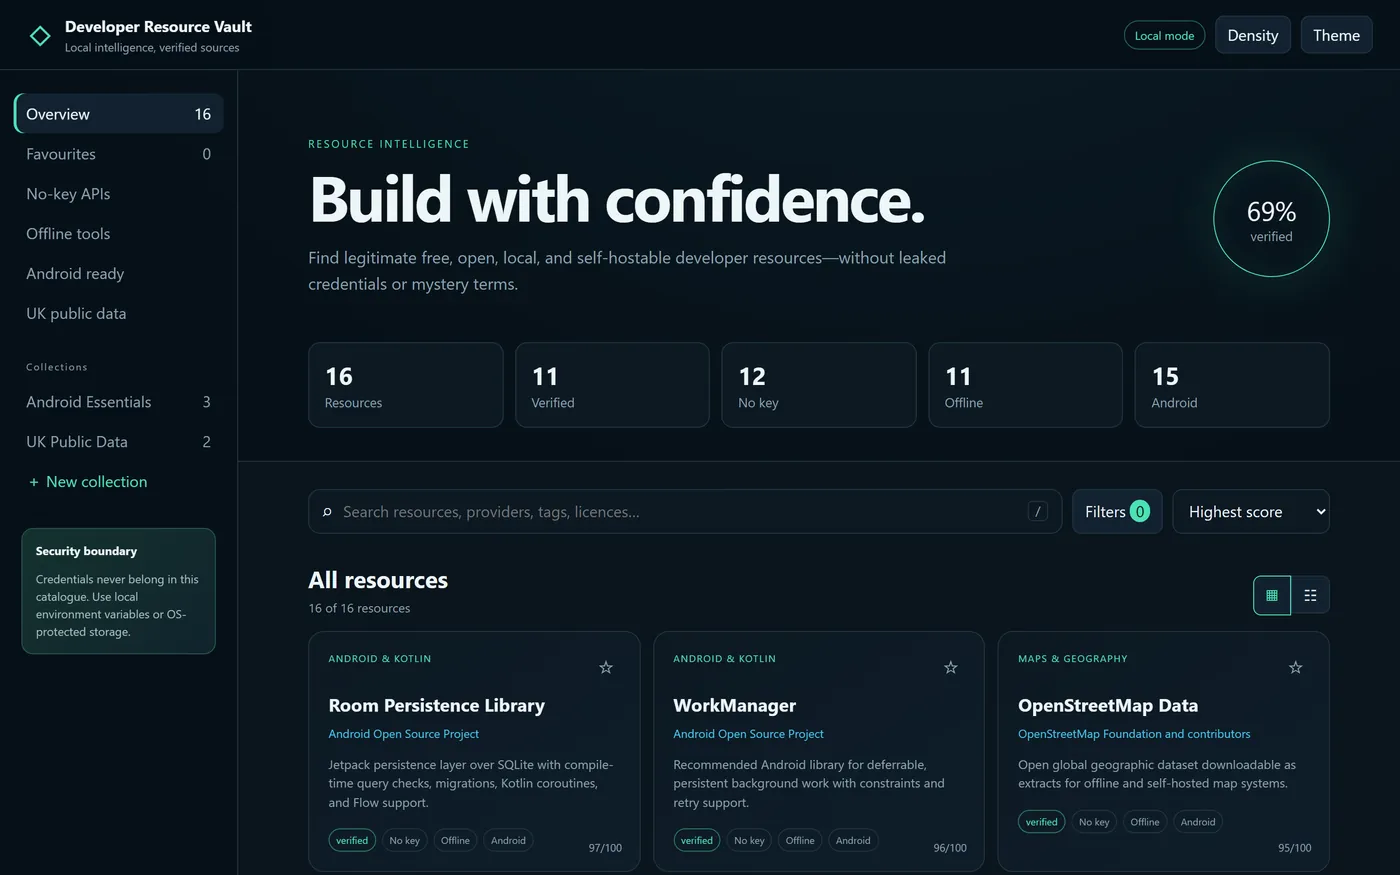
Task: Click the No key tag on WorkManager card
Action: point(749,841)
